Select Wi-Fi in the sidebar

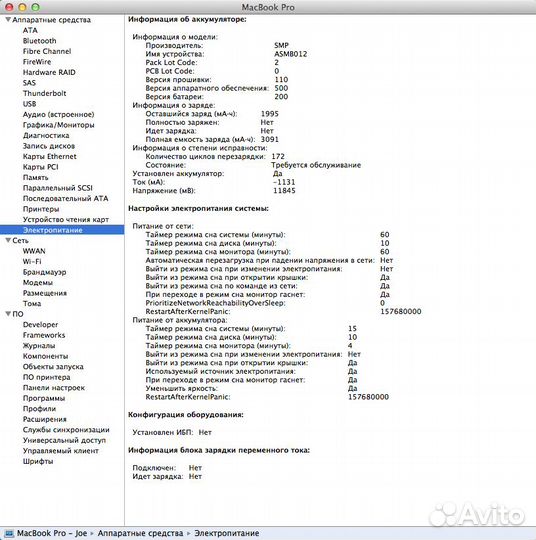point(32,261)
